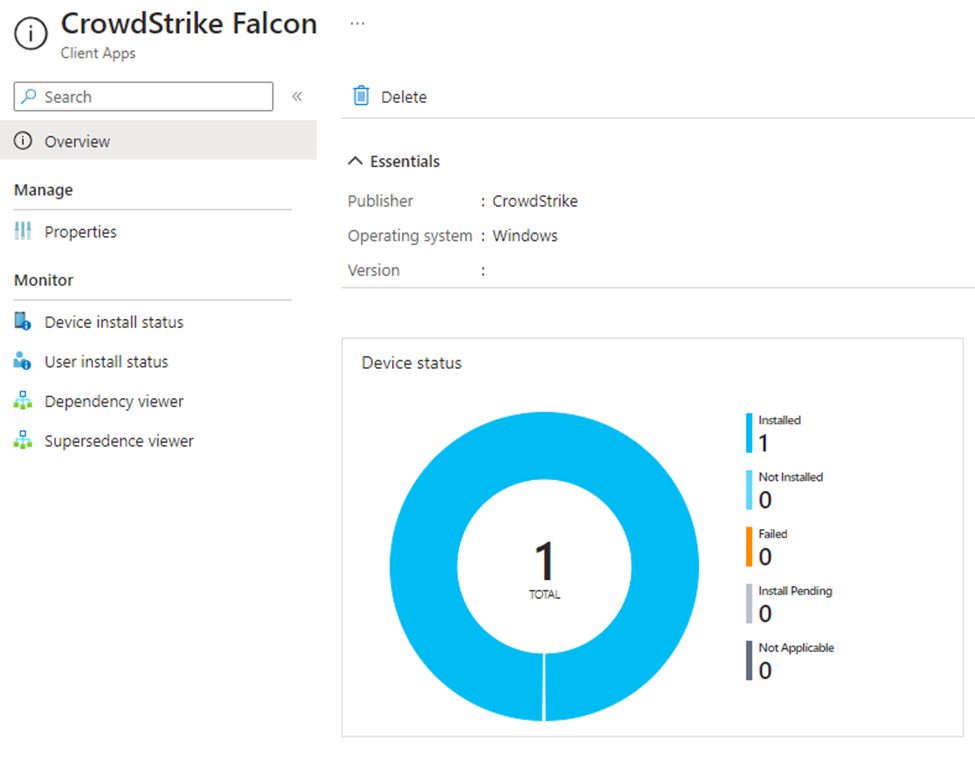Collapse the Essentials section
The image size is (975, 757).
click(355, 162)
